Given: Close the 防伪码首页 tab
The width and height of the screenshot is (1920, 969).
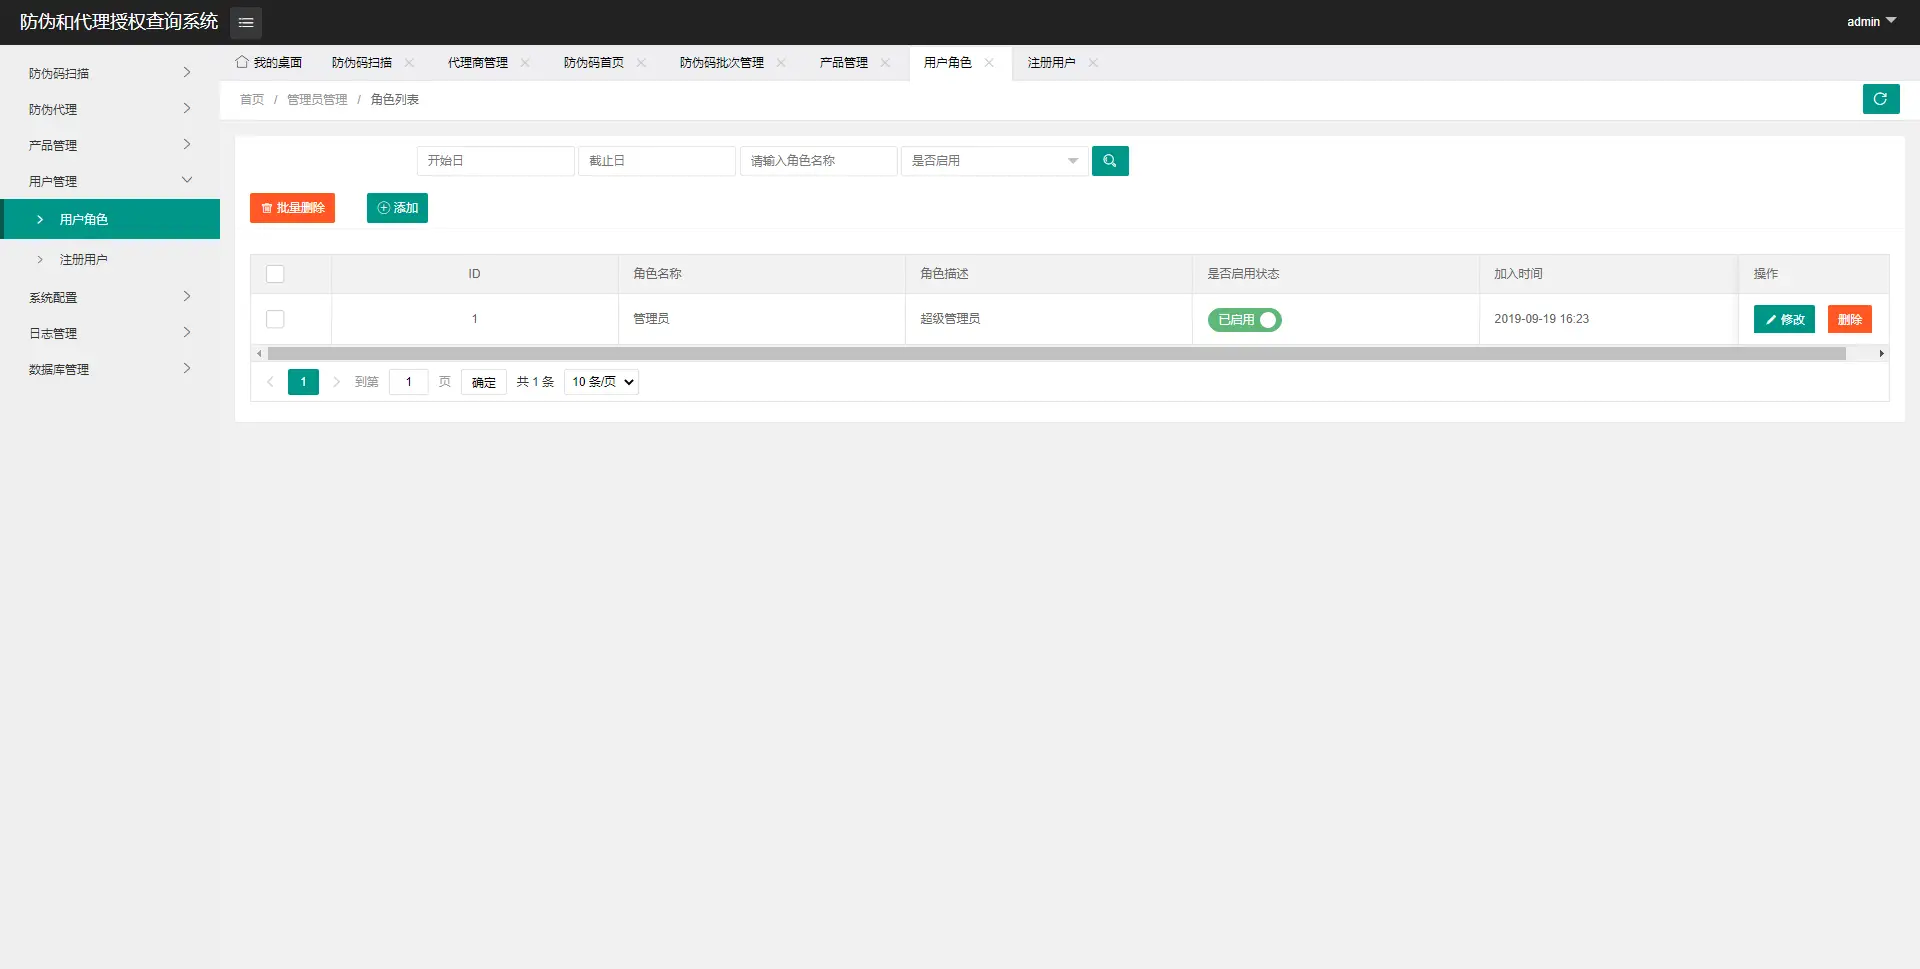Looking at the screenshot, I should coord(641,63).
